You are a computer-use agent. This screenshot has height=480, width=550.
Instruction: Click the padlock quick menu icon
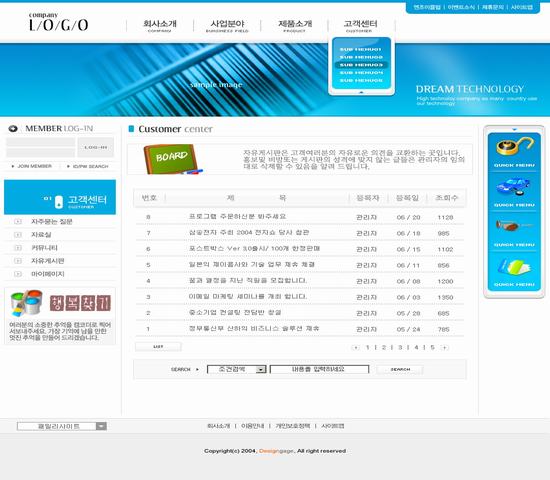(514, 147)
